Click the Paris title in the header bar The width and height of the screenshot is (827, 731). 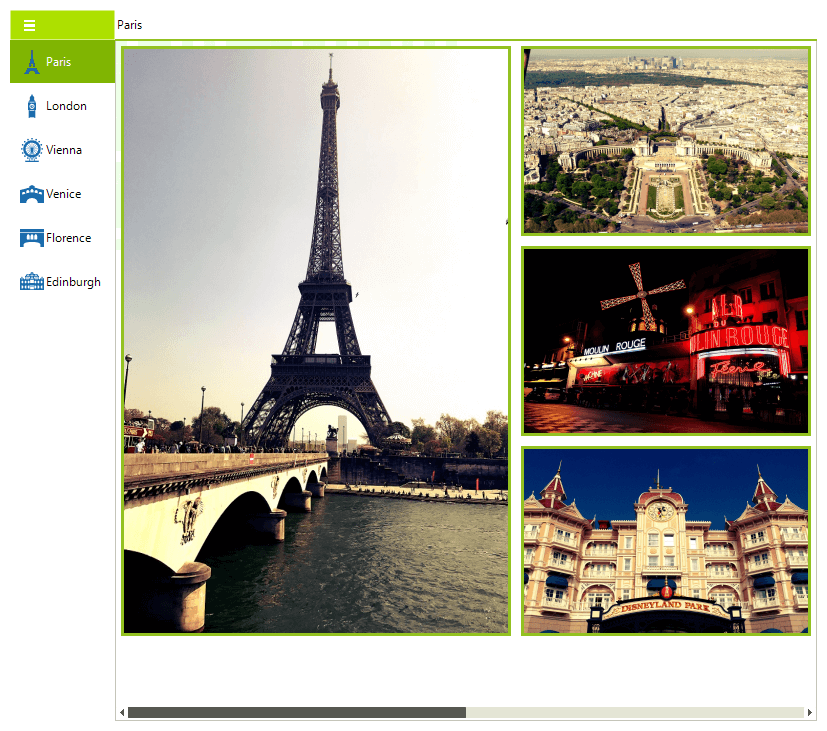tap(129, 25)
